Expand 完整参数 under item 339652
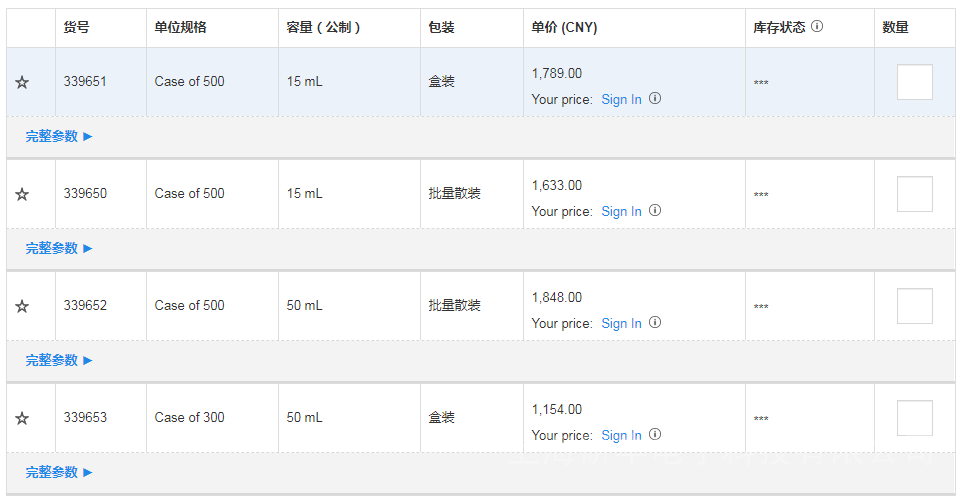This screenshot has width=960, height=500. coord(58,360)
